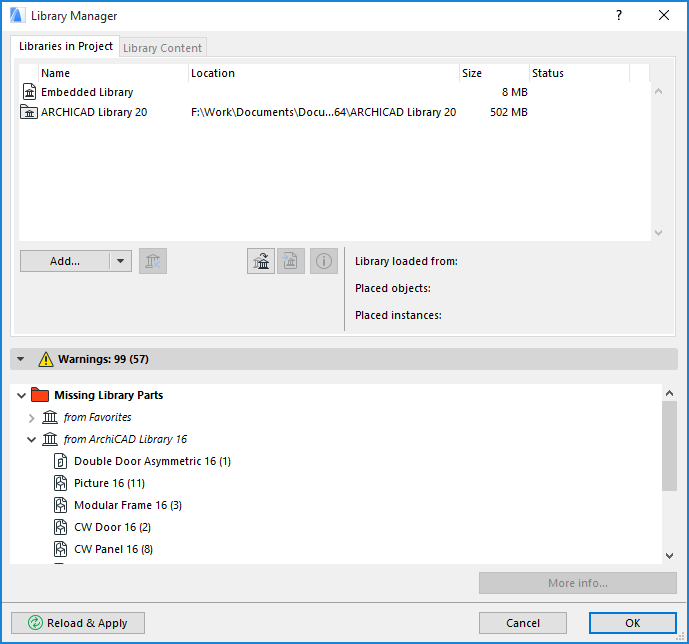Screen dimensions: 689x644
Task: Click the yellow warning triangle icon
Action: click(x=46, y=359)
